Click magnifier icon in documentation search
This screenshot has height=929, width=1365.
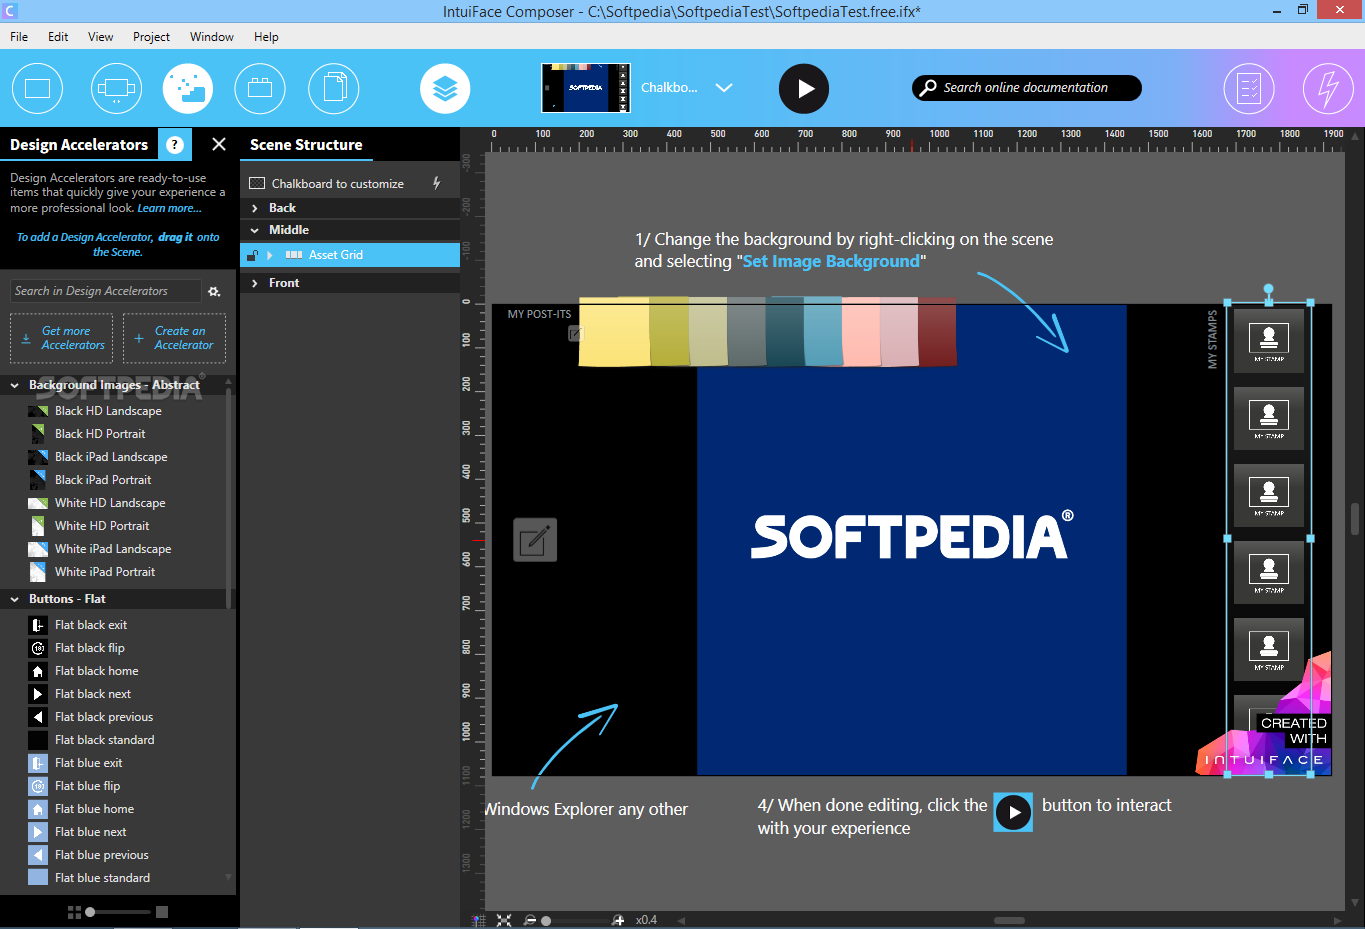pos(928,87)
